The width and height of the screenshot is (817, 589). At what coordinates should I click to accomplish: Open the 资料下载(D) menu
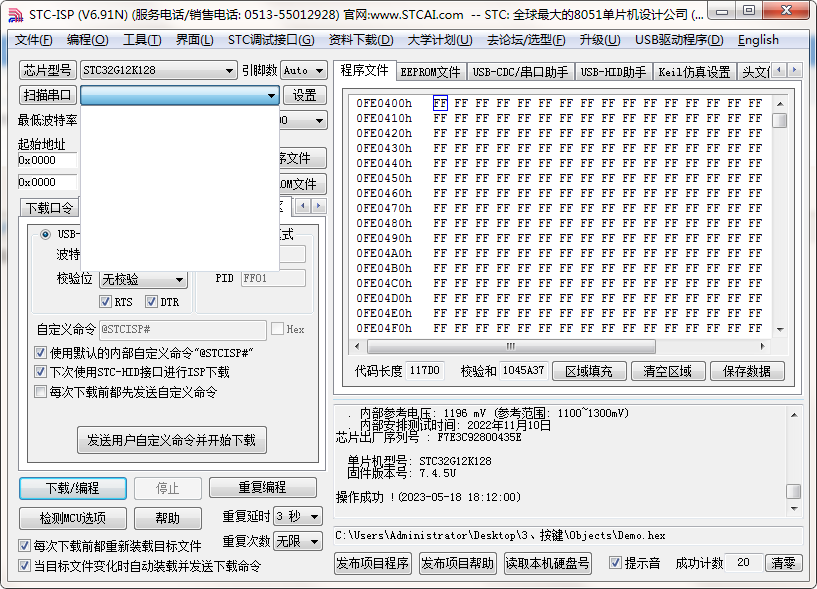pyautogui.click(x=361, y=40)
